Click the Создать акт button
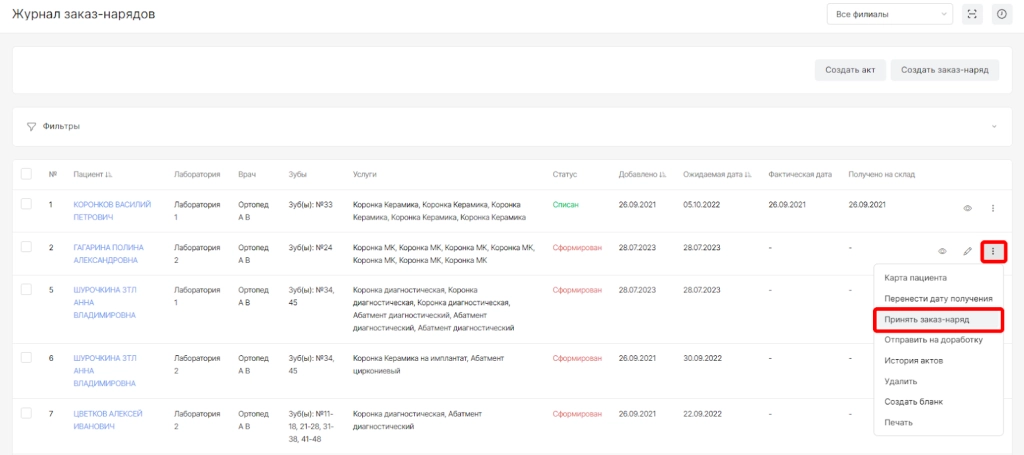Image resolution: width=1024 pixels, height=455 pixels. tap(850, 70)
